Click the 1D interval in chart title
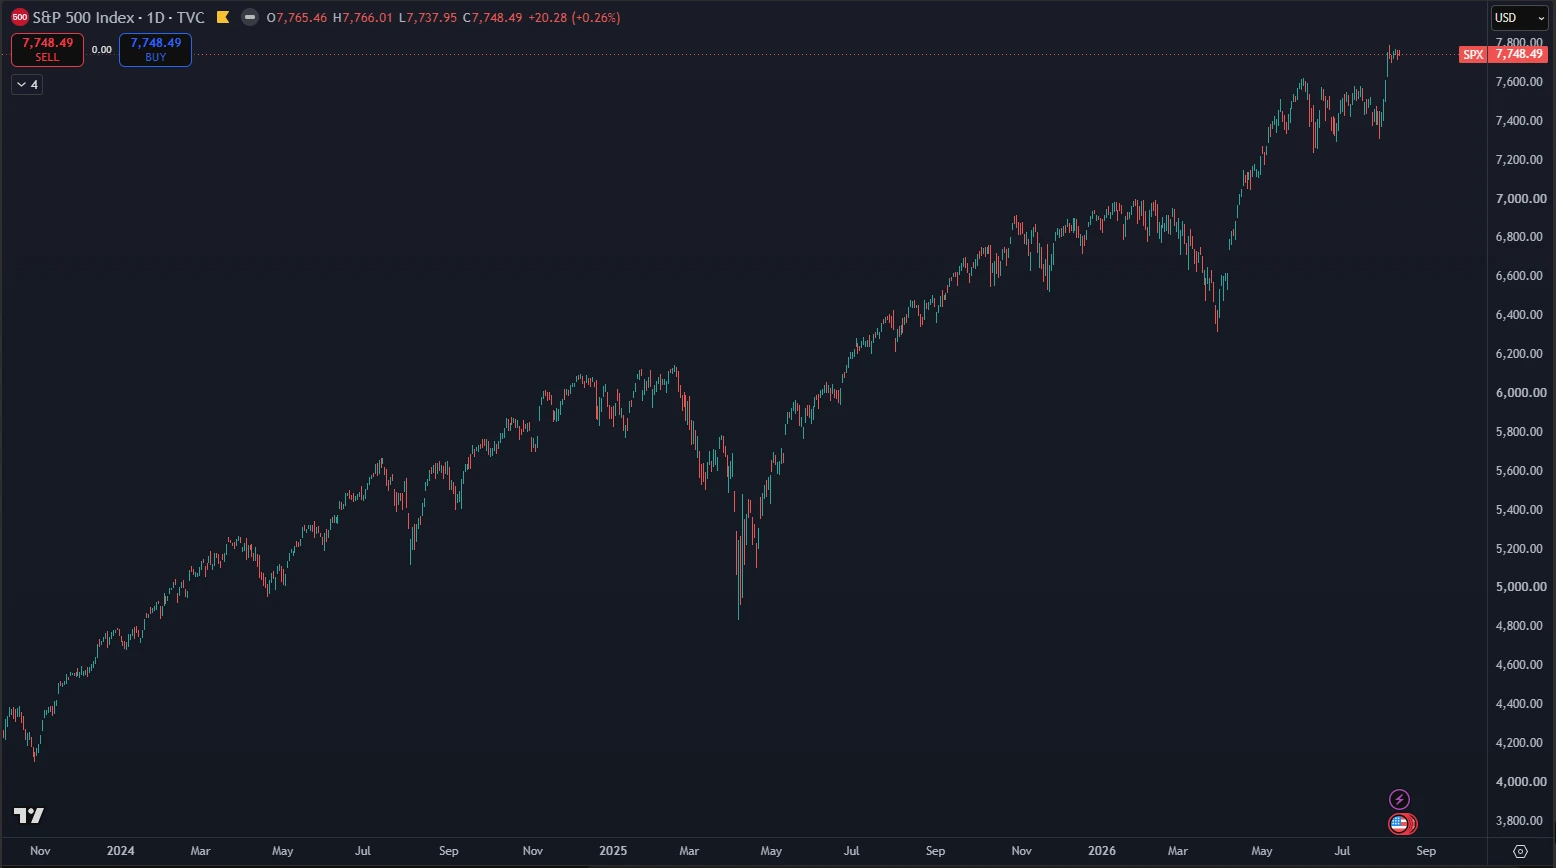Image resolution: width=1556 pixels, height=868 pixels. [x=156, y=18]
